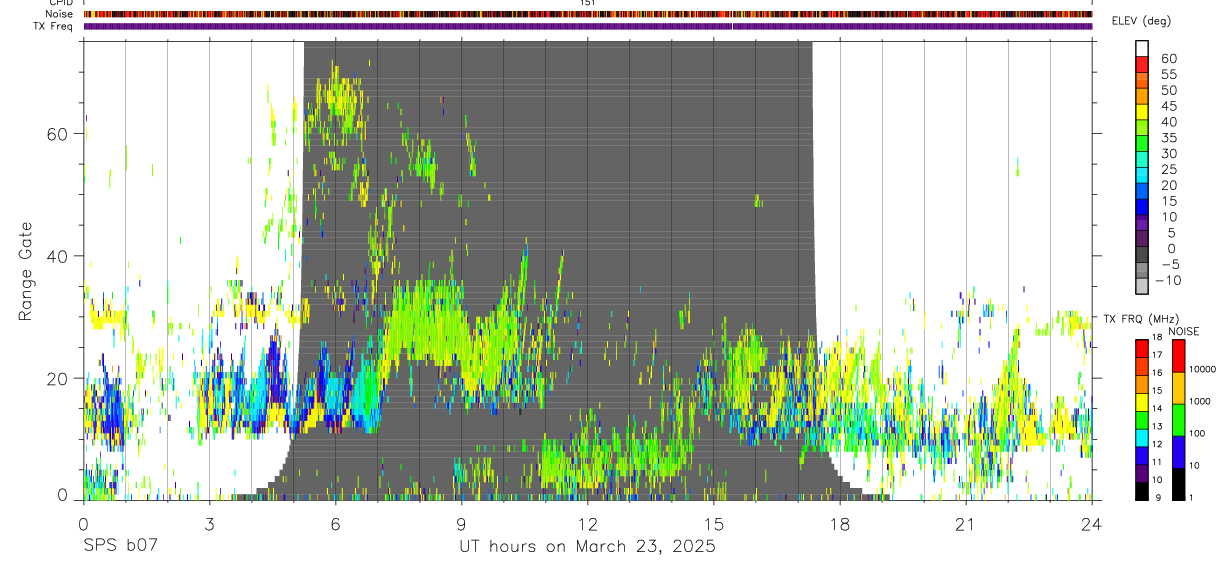
Task: Click the SPS b07 radar beam label
Action: 120,547
